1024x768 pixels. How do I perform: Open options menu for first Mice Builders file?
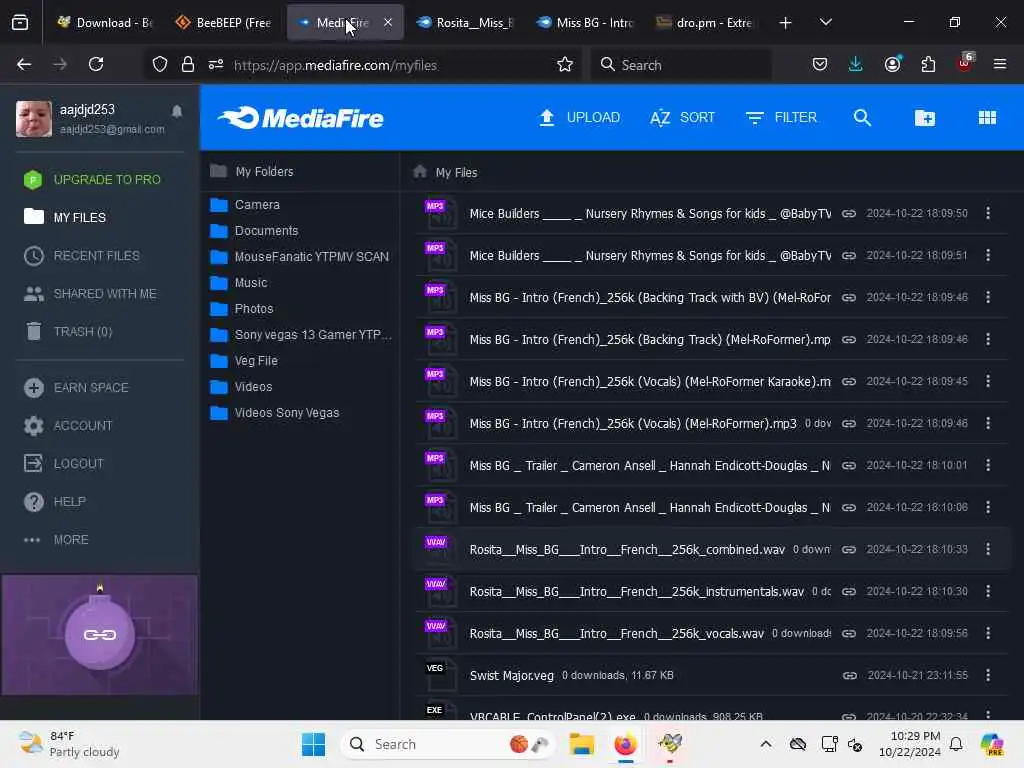pos(988,214)
